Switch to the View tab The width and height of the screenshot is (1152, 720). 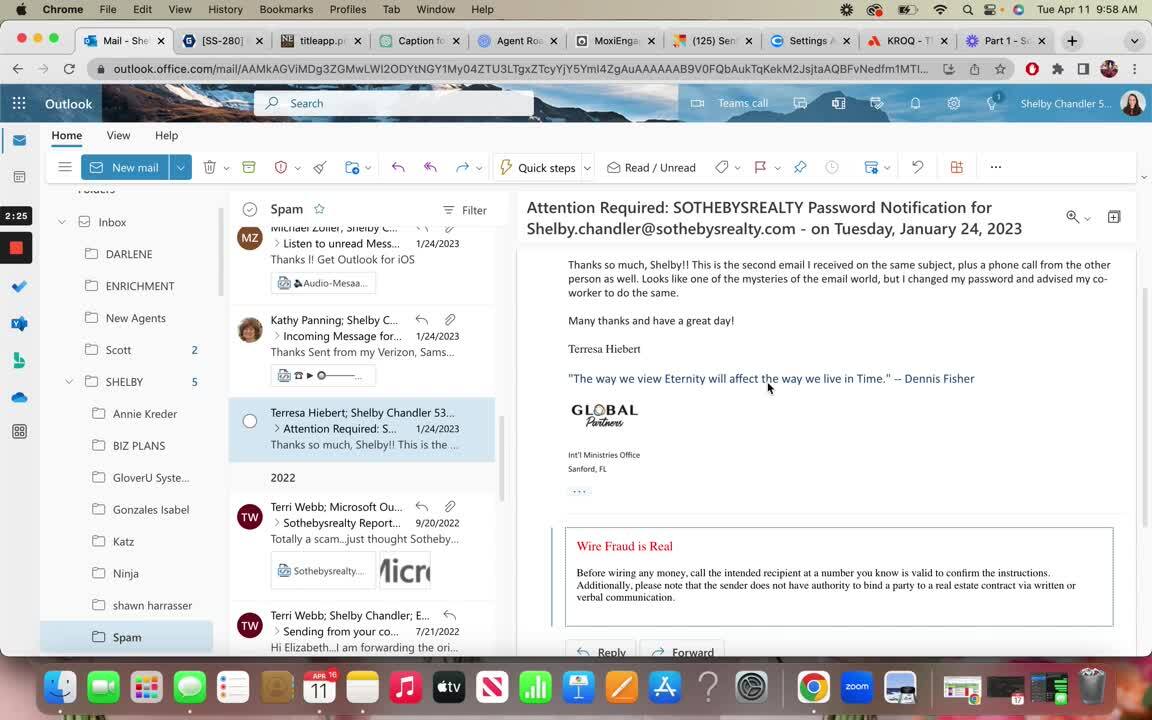(x=118, y=135)
